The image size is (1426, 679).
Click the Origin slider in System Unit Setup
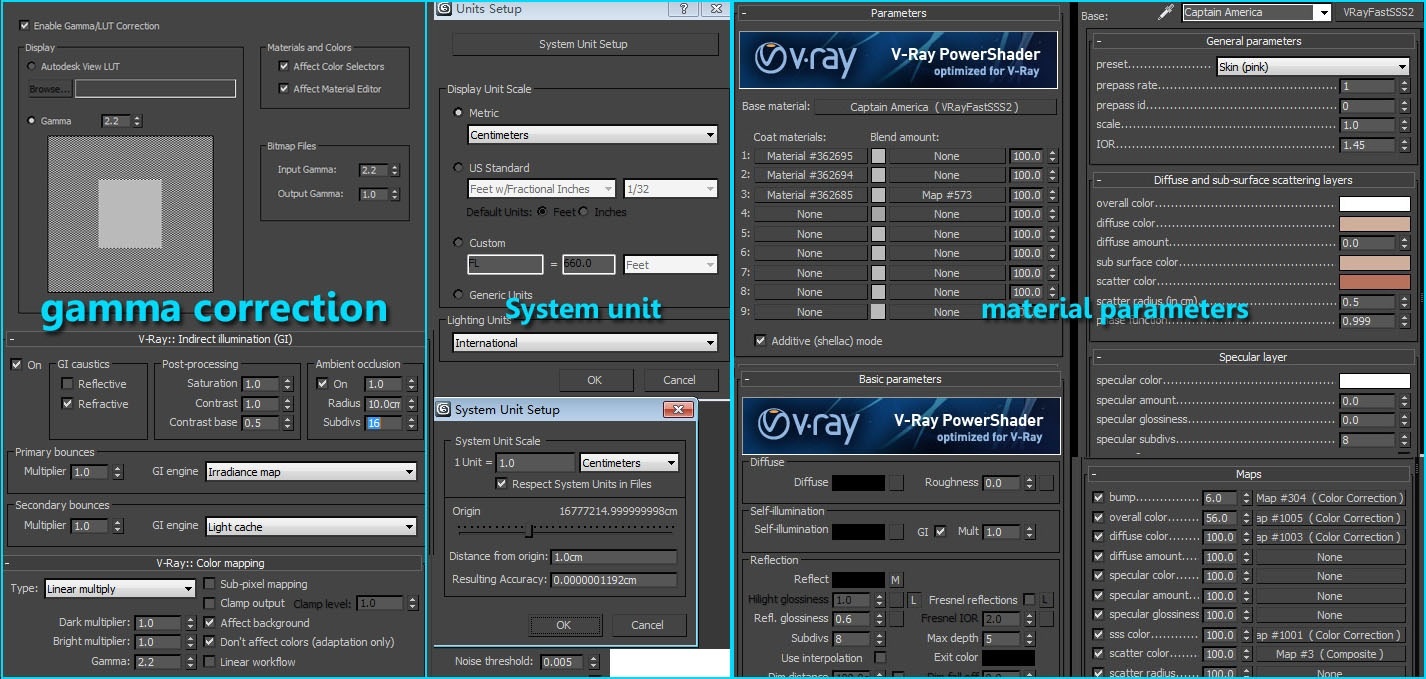(x=565, y=531)
